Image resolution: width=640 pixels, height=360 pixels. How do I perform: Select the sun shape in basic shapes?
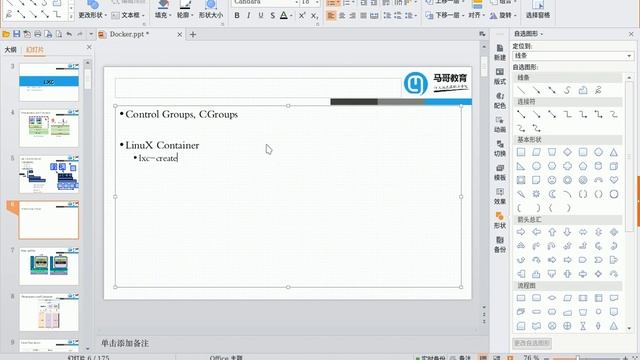pyautogui.click(x=536, y=194)
